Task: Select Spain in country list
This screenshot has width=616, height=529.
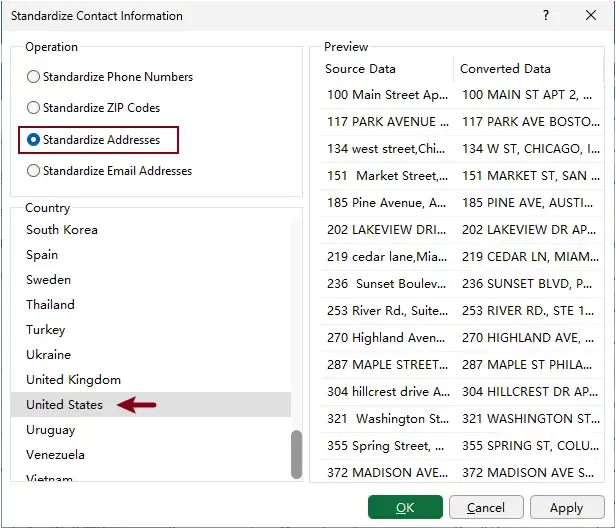Action: point(151,254)
